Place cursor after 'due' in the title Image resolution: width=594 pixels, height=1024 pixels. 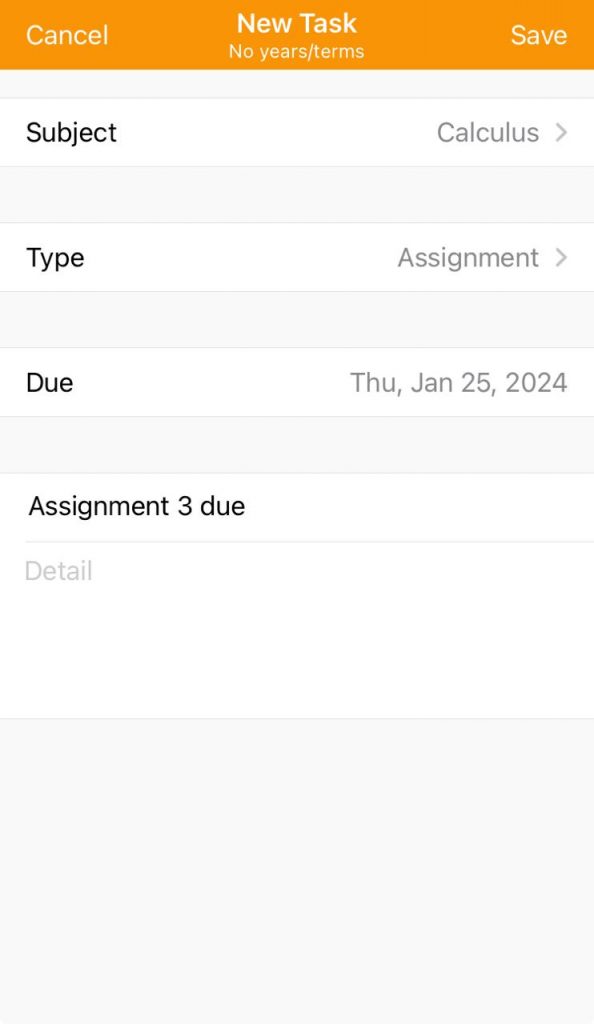pos(245,506)
